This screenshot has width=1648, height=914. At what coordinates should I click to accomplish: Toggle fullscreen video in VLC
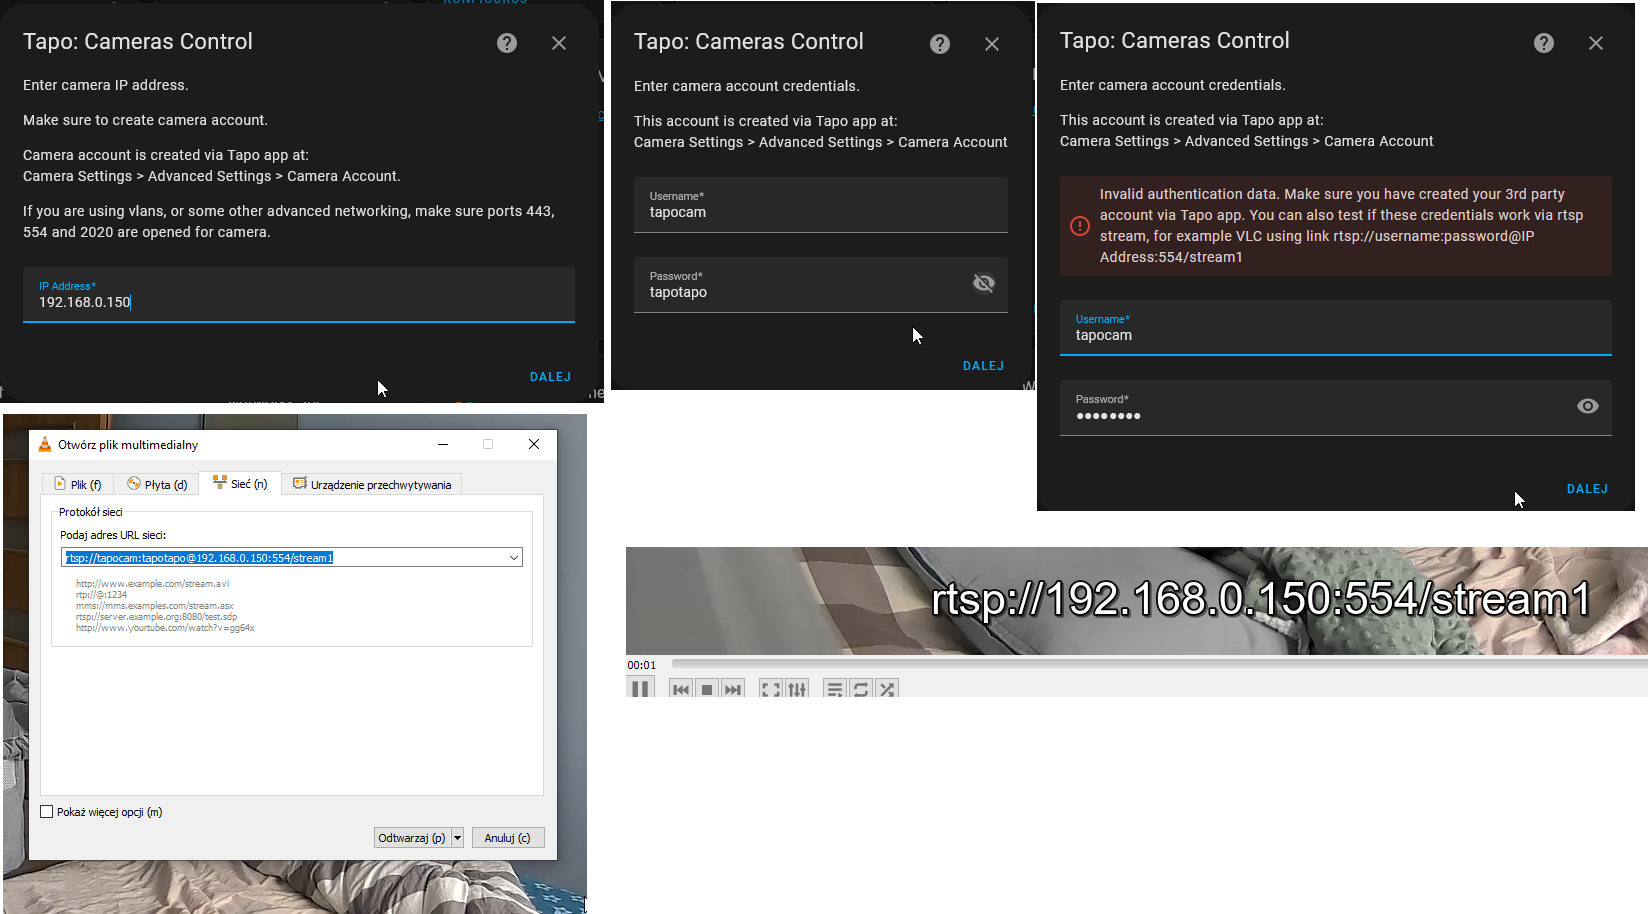pyautogui.click(x=770, y=688)
